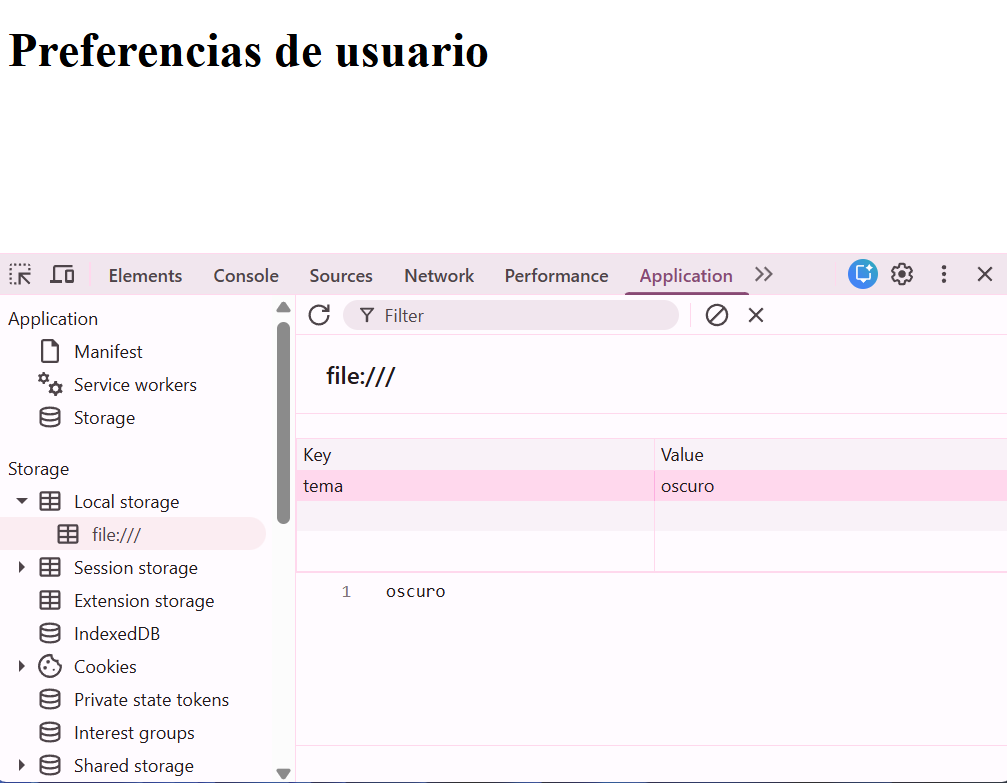The height and width of the screenshot is (783, 1007).
Task: Activate the inspect element picker icon
Action: (x=20, y=274)
